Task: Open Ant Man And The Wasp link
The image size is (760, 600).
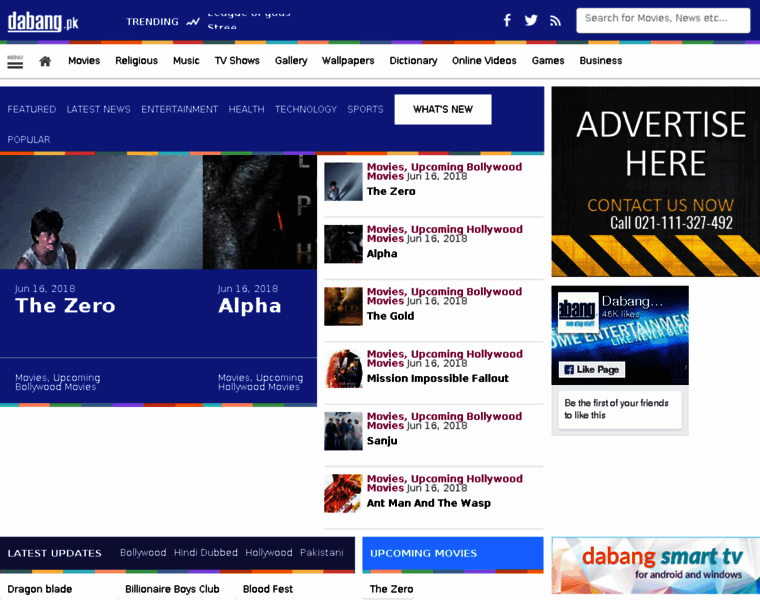Action: pyautogui.click(x=428, y=503)
